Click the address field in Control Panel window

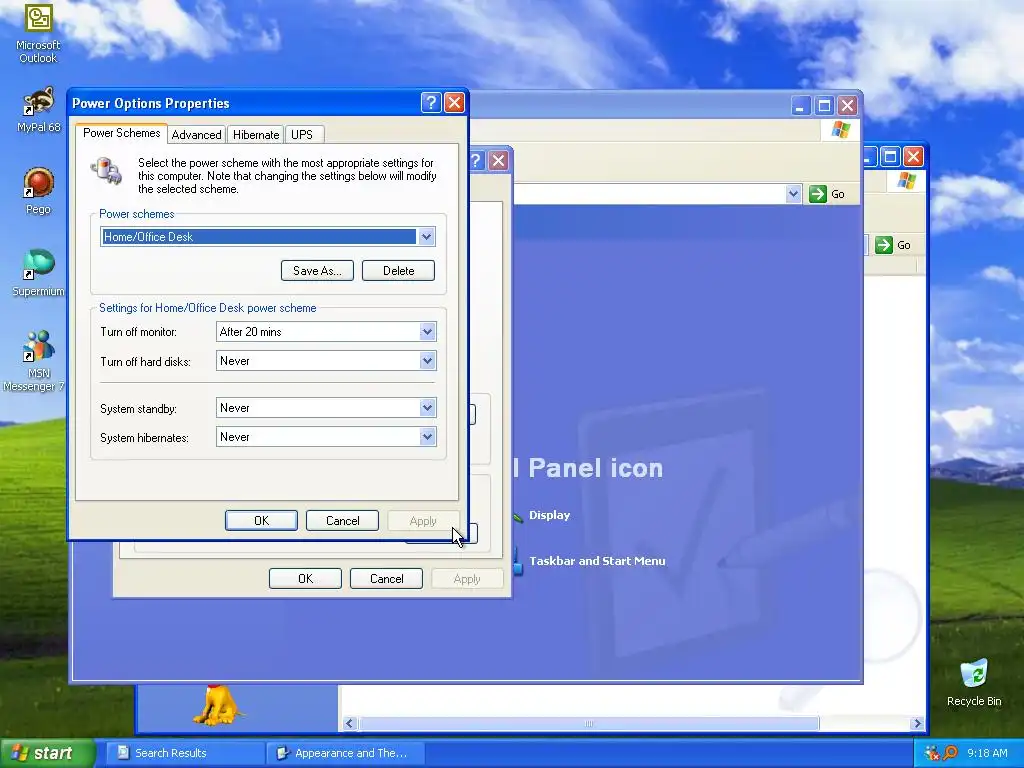coord(649,193)
